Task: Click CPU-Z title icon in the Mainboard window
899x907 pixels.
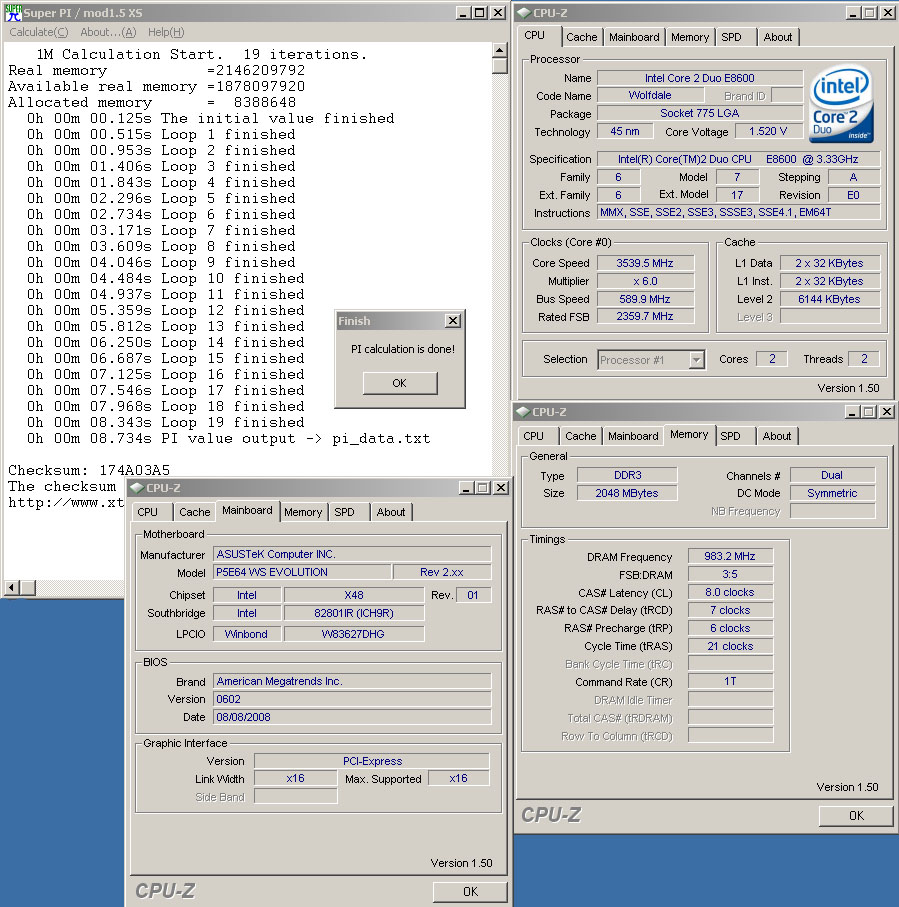Action: [137, 488]
